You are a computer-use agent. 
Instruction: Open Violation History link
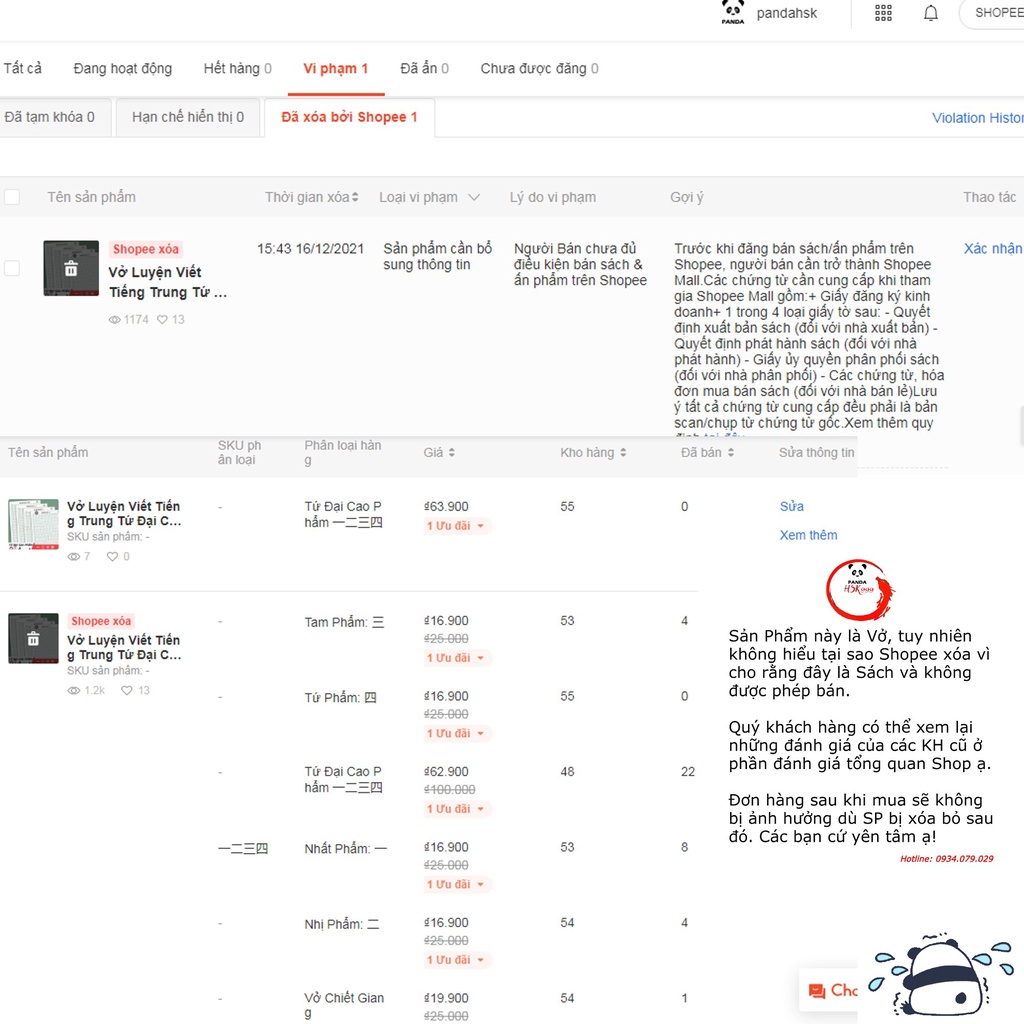click(978, 118)
